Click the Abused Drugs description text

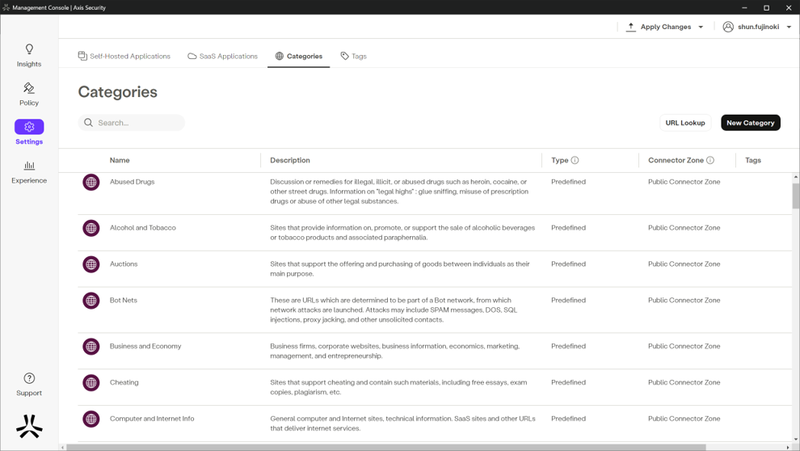399,191
